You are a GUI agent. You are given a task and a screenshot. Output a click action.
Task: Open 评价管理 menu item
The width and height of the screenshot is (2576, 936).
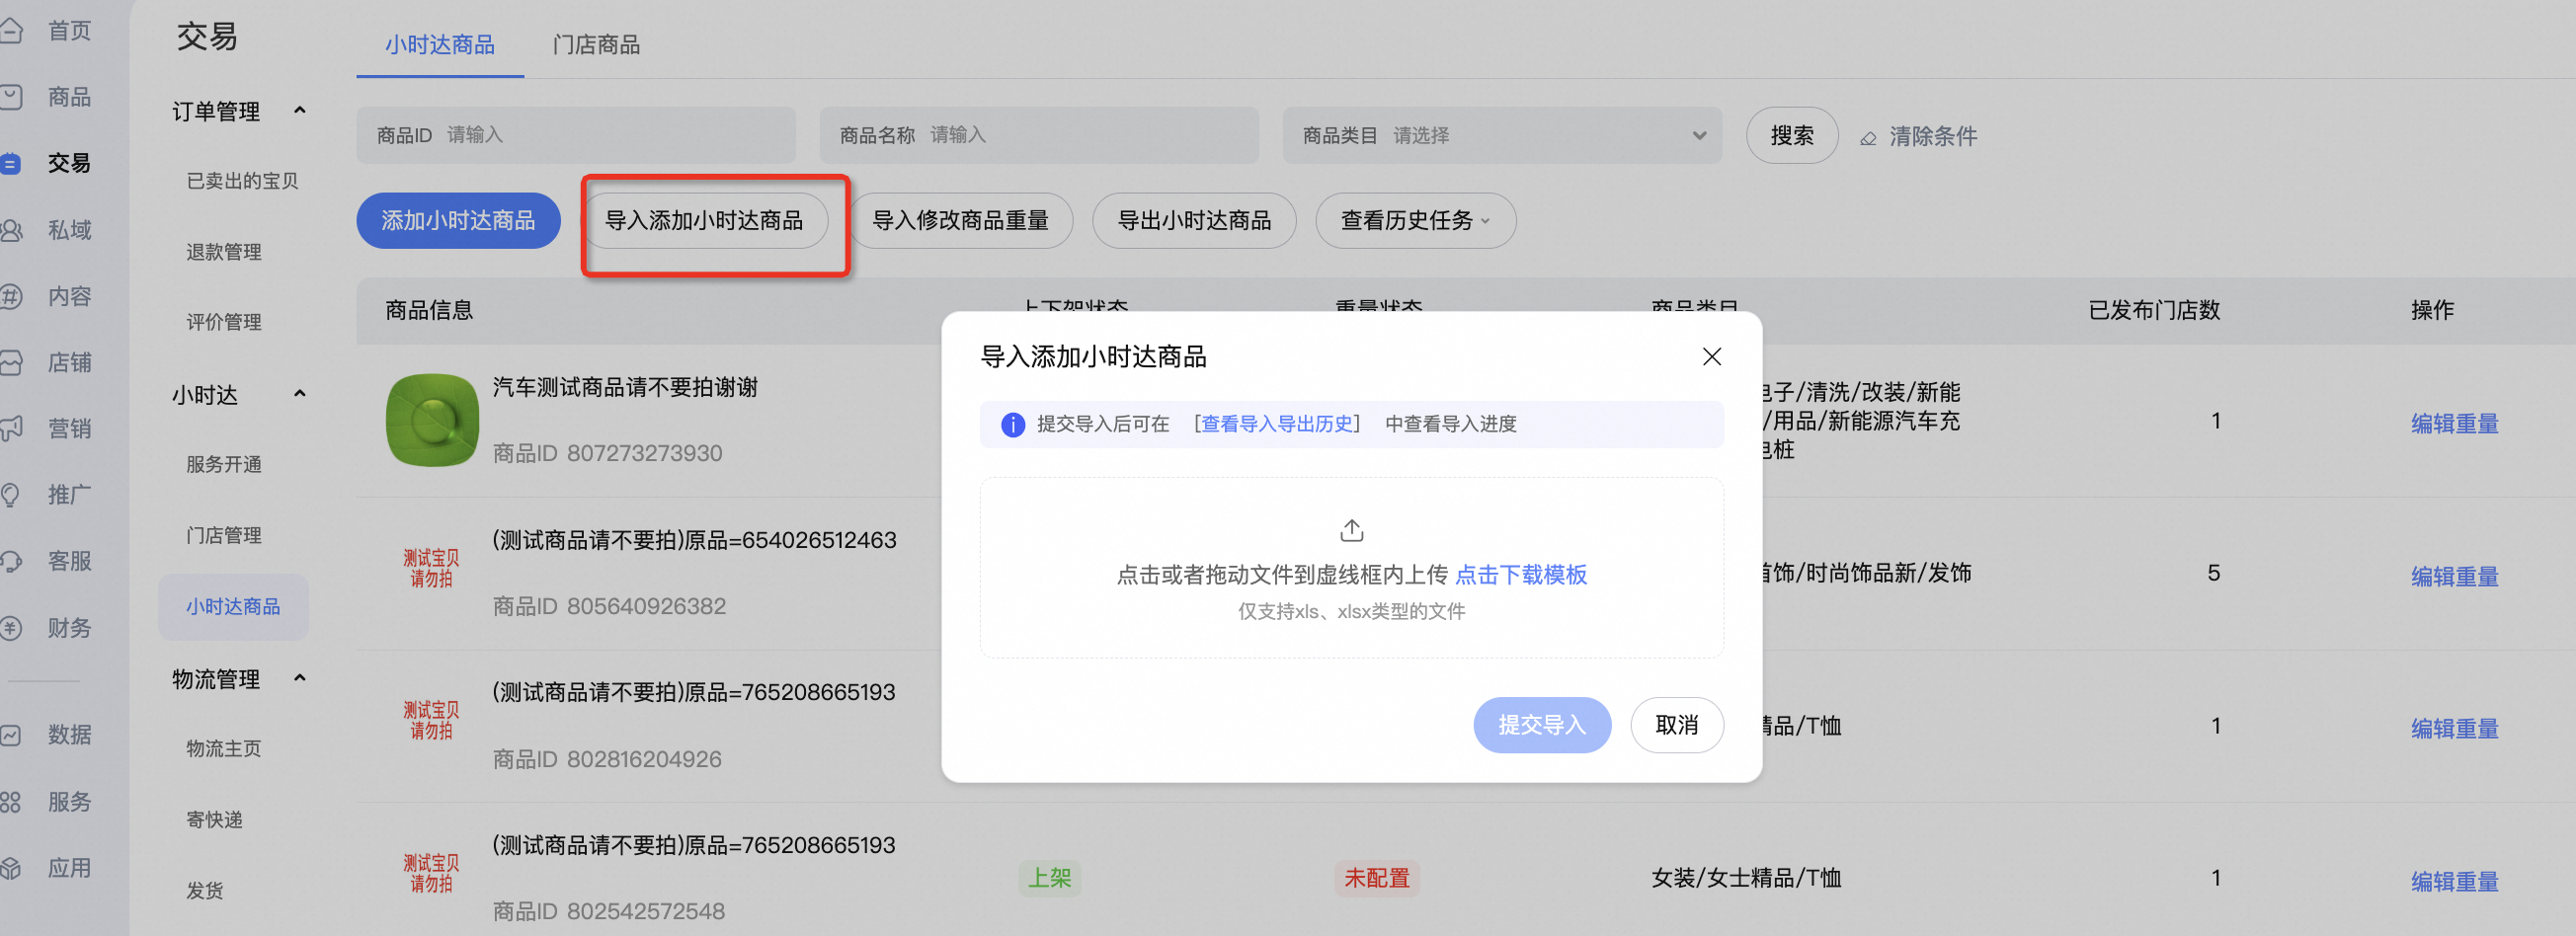point(224,322)
